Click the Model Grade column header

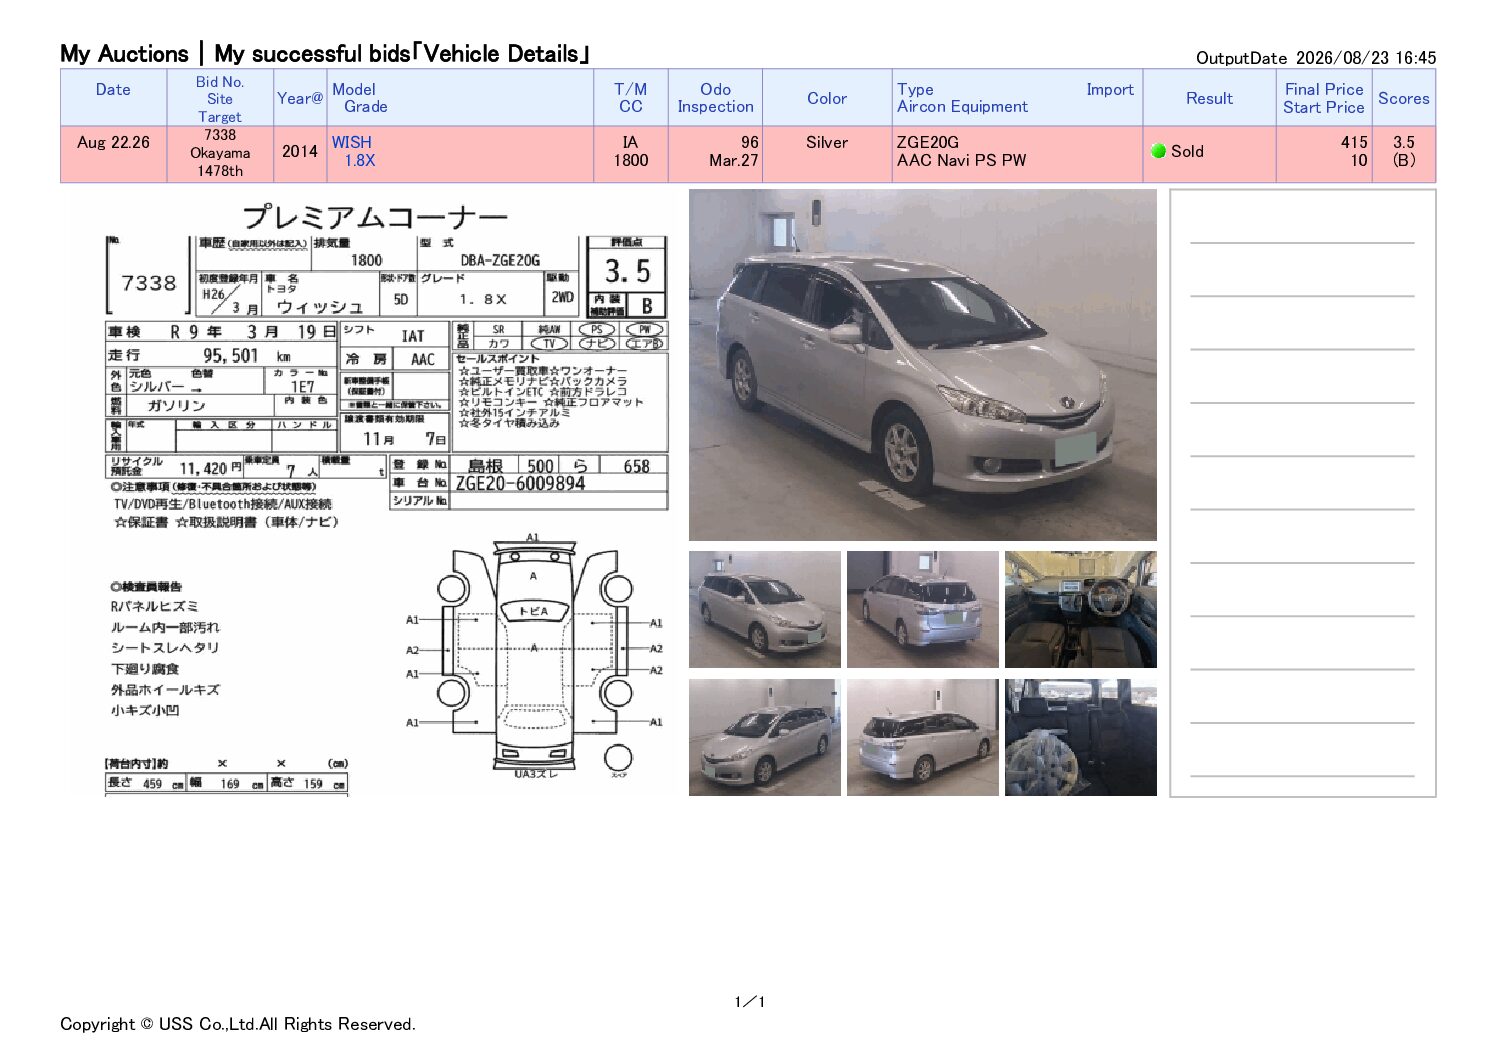pyautogui.click(x=460, y=98)
